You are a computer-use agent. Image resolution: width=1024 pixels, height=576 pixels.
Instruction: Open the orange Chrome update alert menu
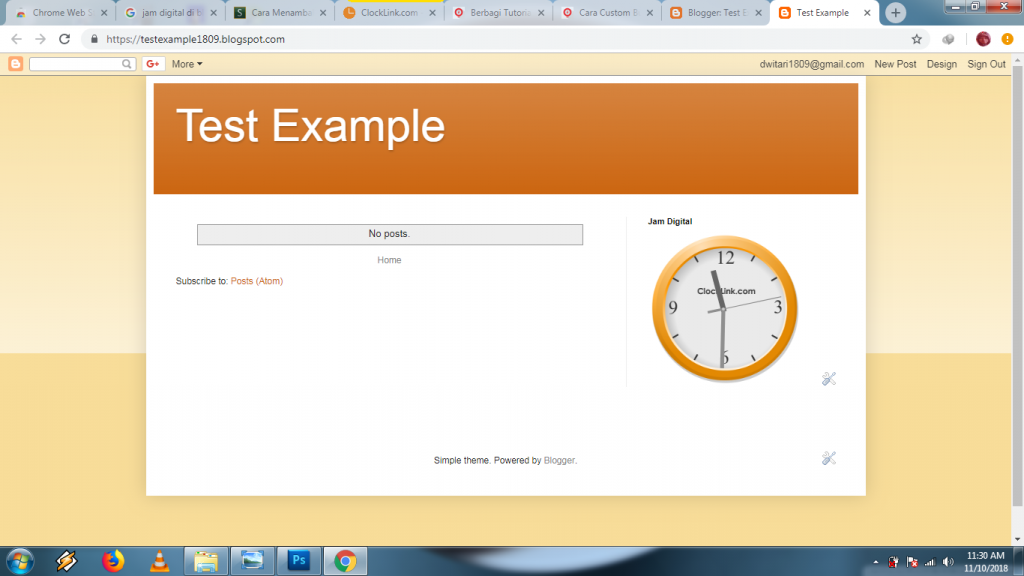tap(1008, 39)
